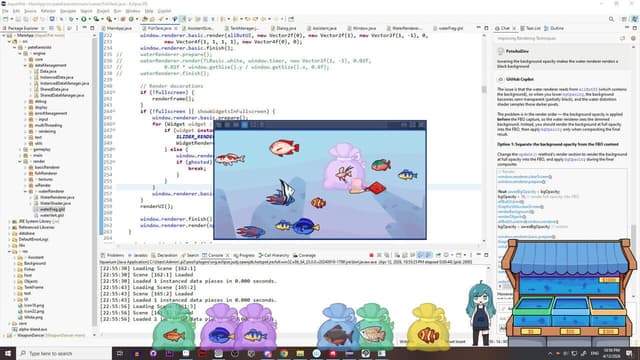Open the File menu

click(5, 11)
